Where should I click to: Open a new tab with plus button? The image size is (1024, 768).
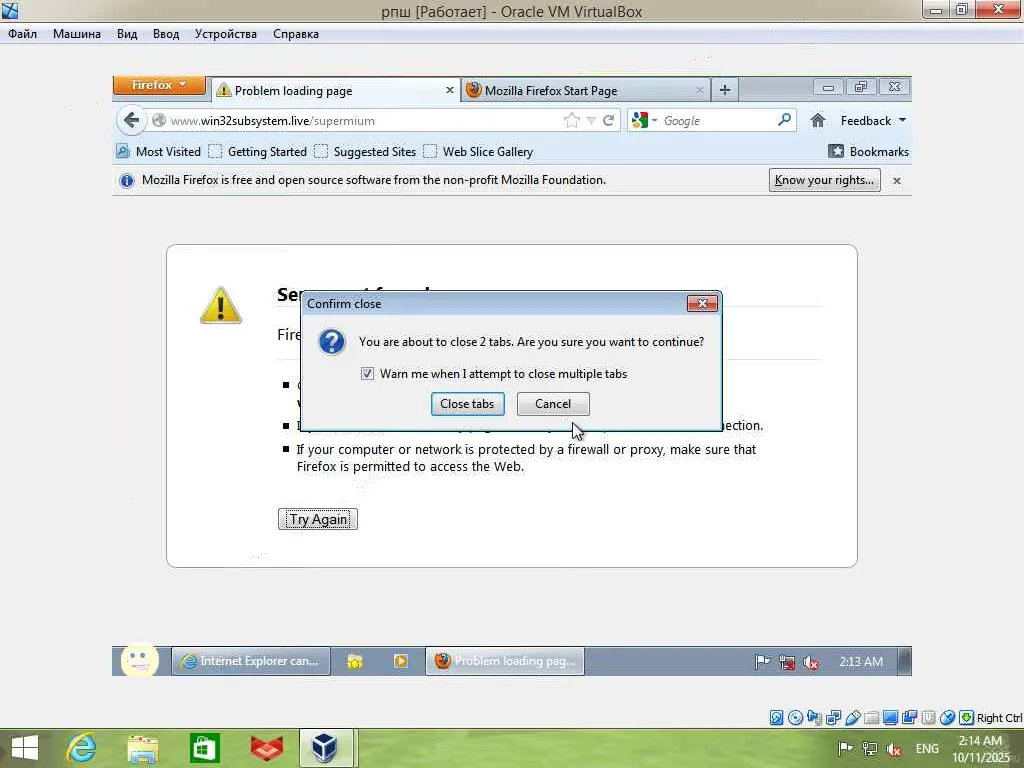point(724,89)
